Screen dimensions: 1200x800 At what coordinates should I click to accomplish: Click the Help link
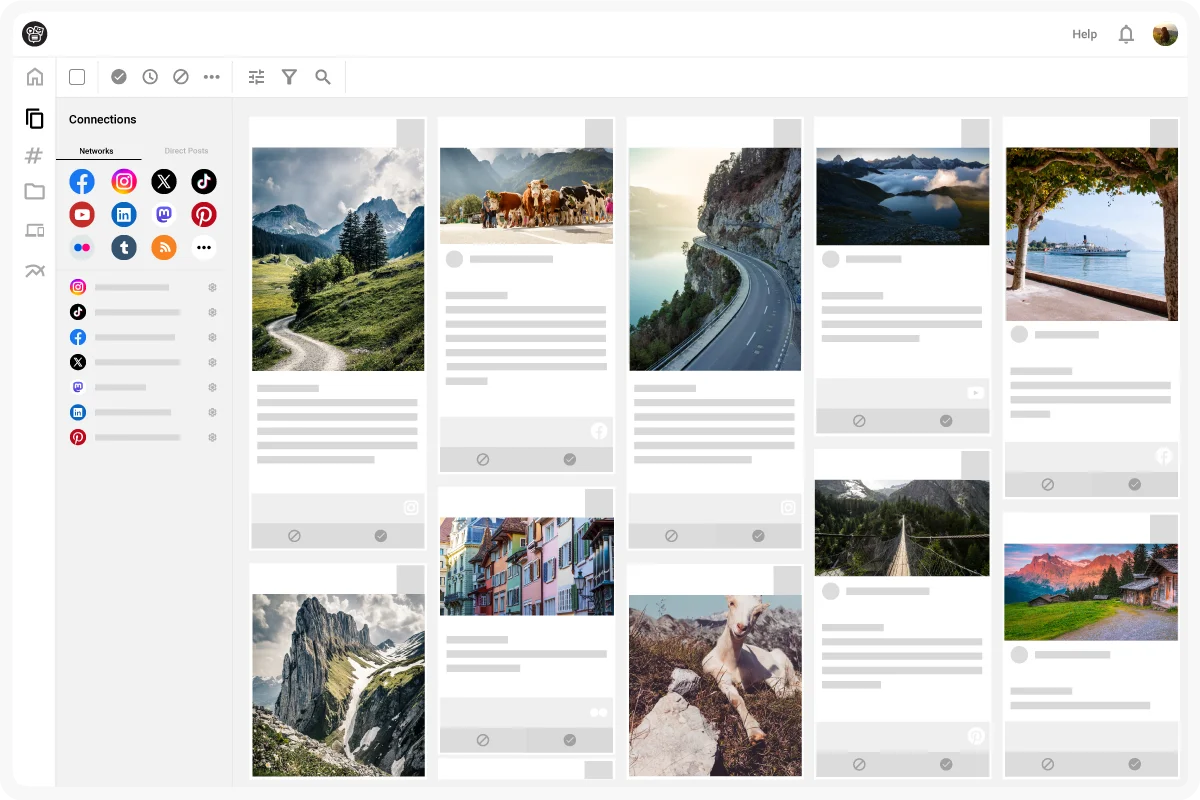1084,34
